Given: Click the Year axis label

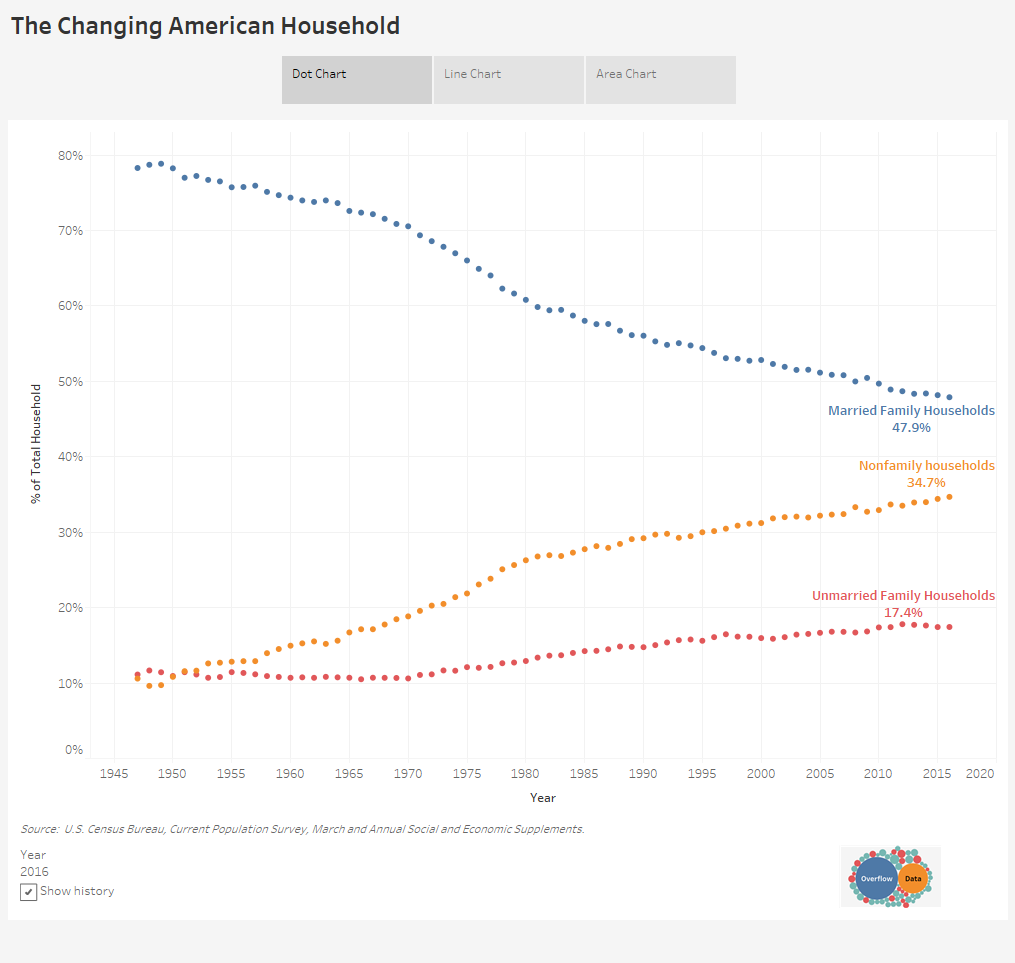Looking at the screenshot, I should tap(542, 797).
